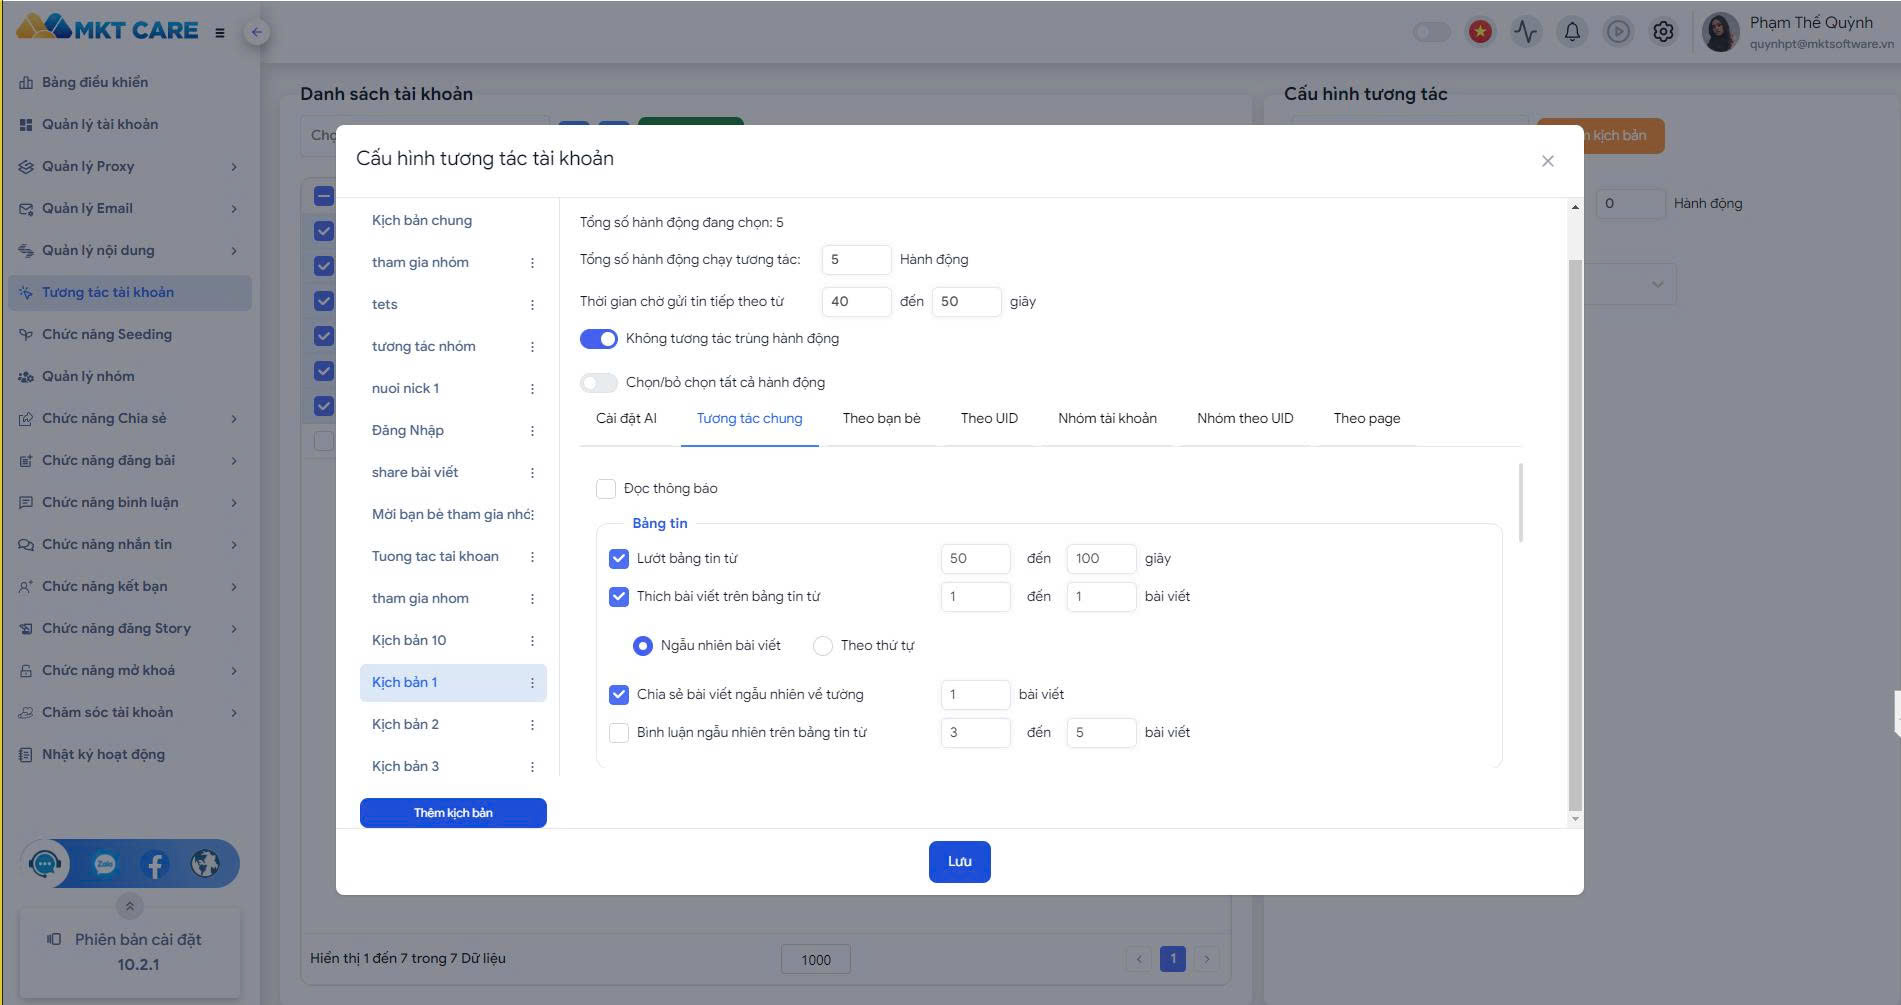
Task: Open the support headset chat icon
Action: tap(46, 864)
